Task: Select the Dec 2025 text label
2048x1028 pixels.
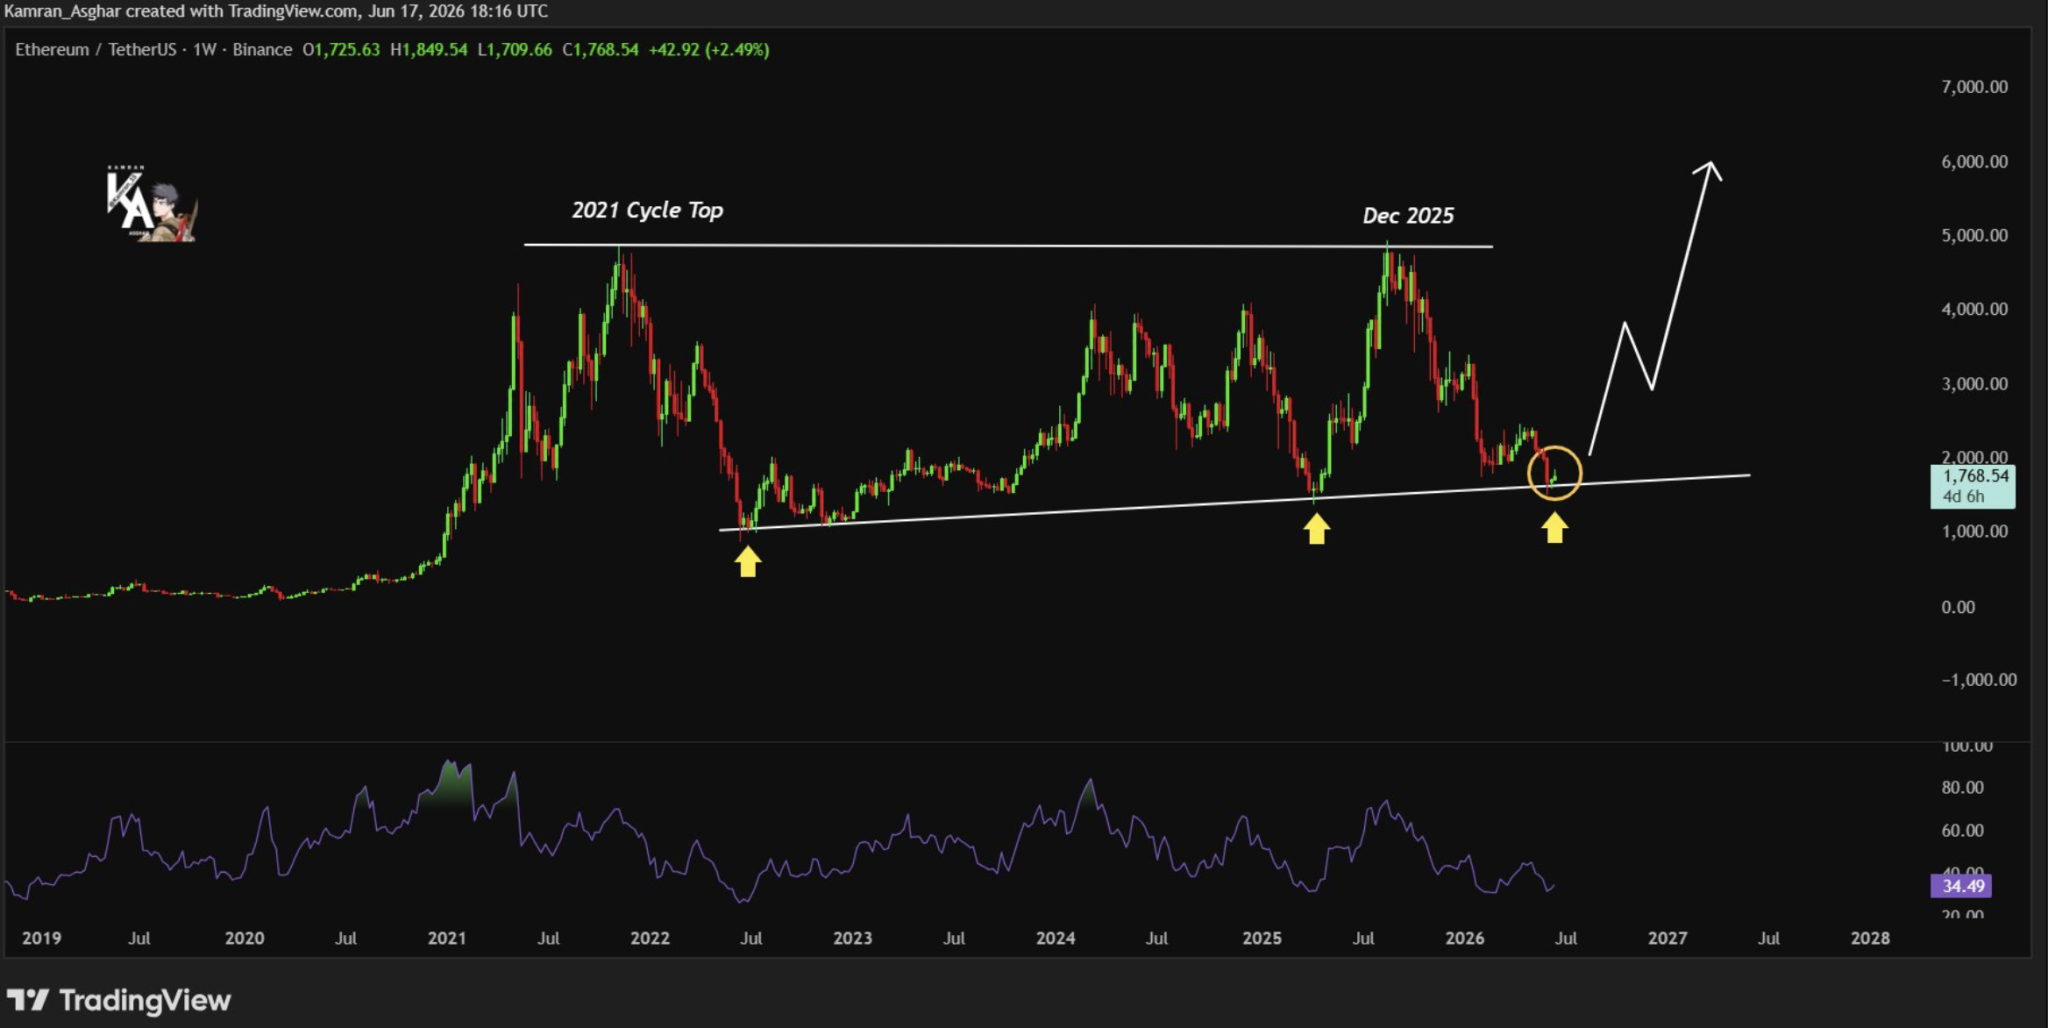Action: [1408, 215]
